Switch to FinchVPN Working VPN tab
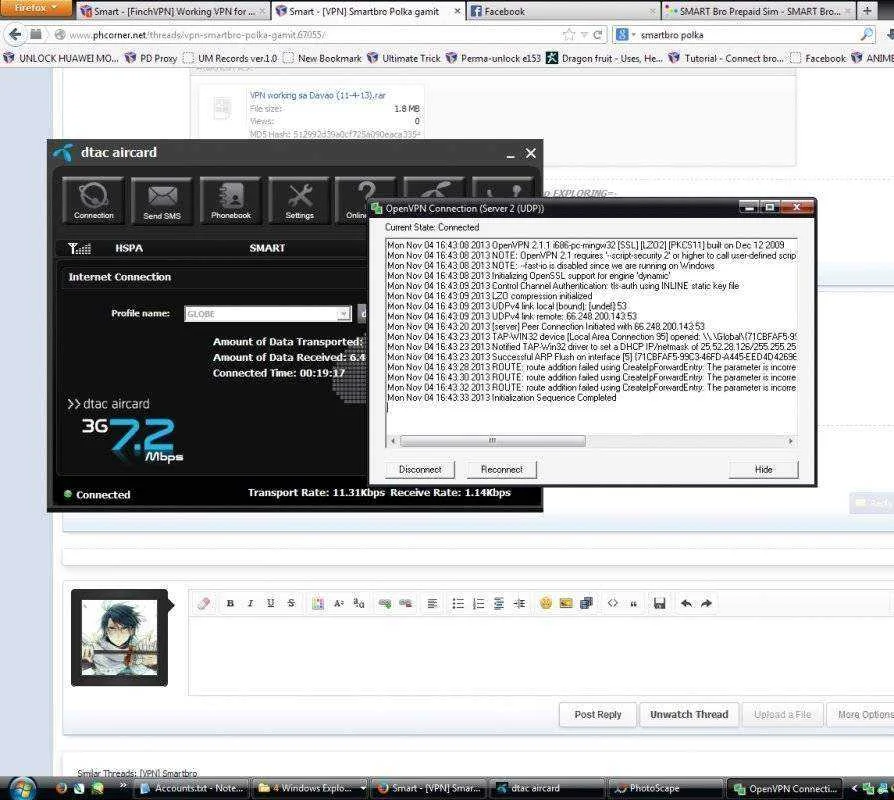Viewport: 894px width, 800px height. (x=172, y=11)
